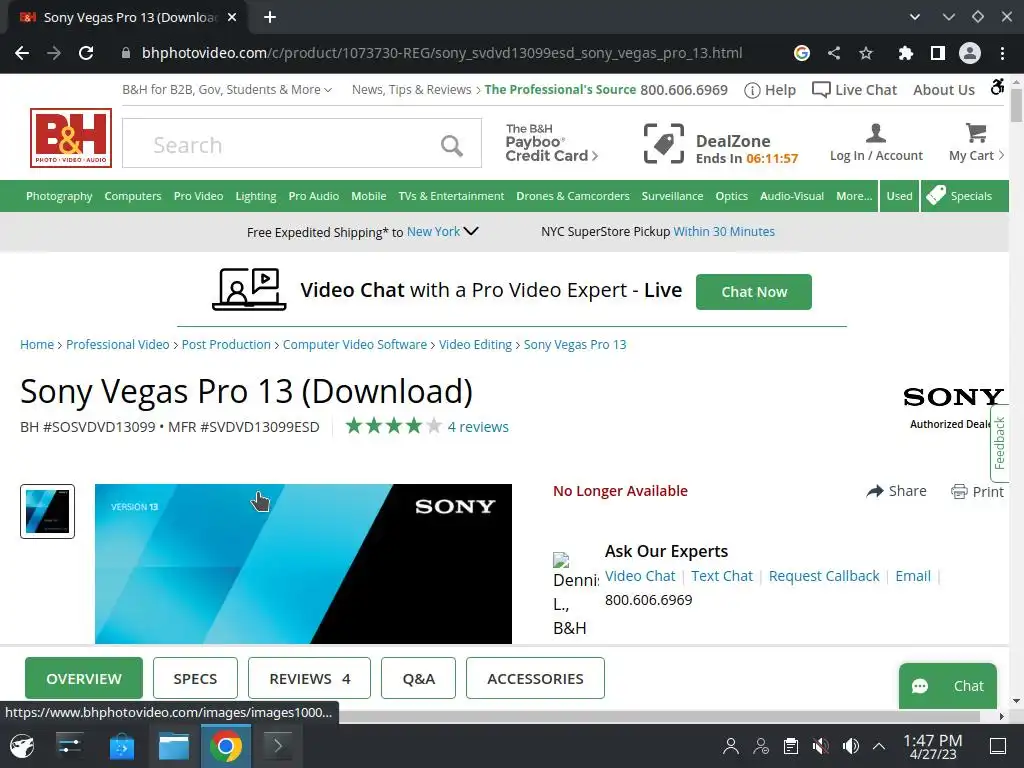
Task: Open the Lighting category menu
Action: pos(255,196)
